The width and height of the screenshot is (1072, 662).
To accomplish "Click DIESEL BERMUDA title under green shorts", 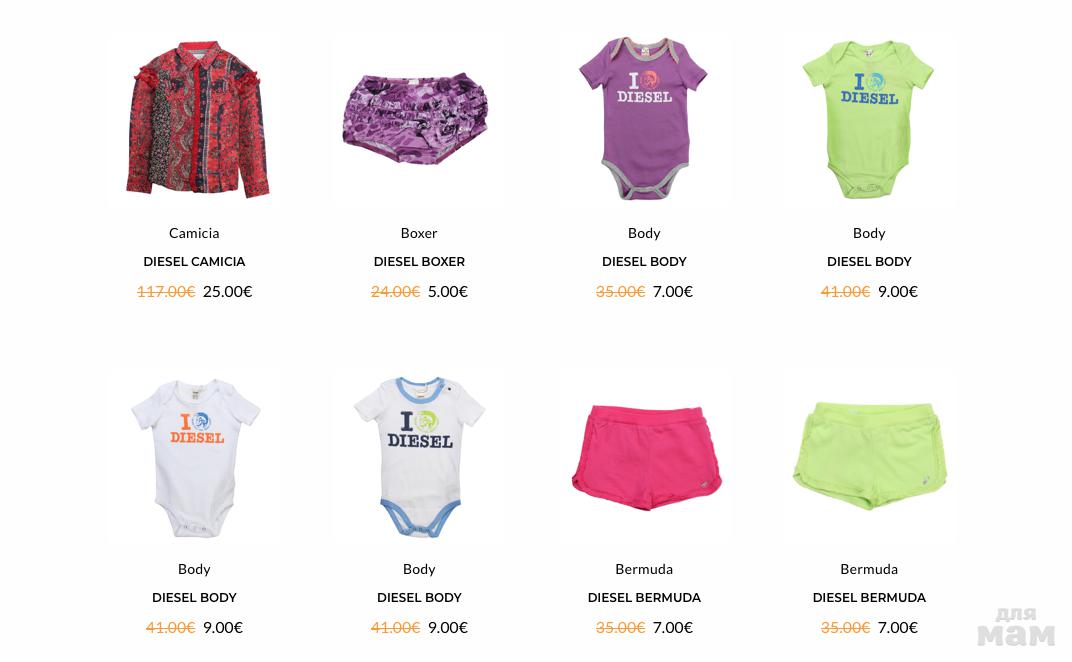I will click(x=869, y=597).
